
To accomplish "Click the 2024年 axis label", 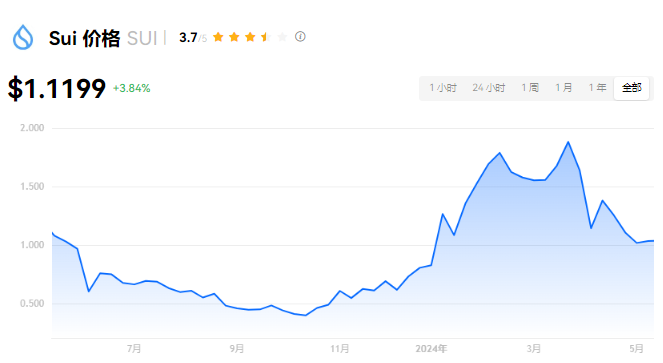I will coord(431,349).
